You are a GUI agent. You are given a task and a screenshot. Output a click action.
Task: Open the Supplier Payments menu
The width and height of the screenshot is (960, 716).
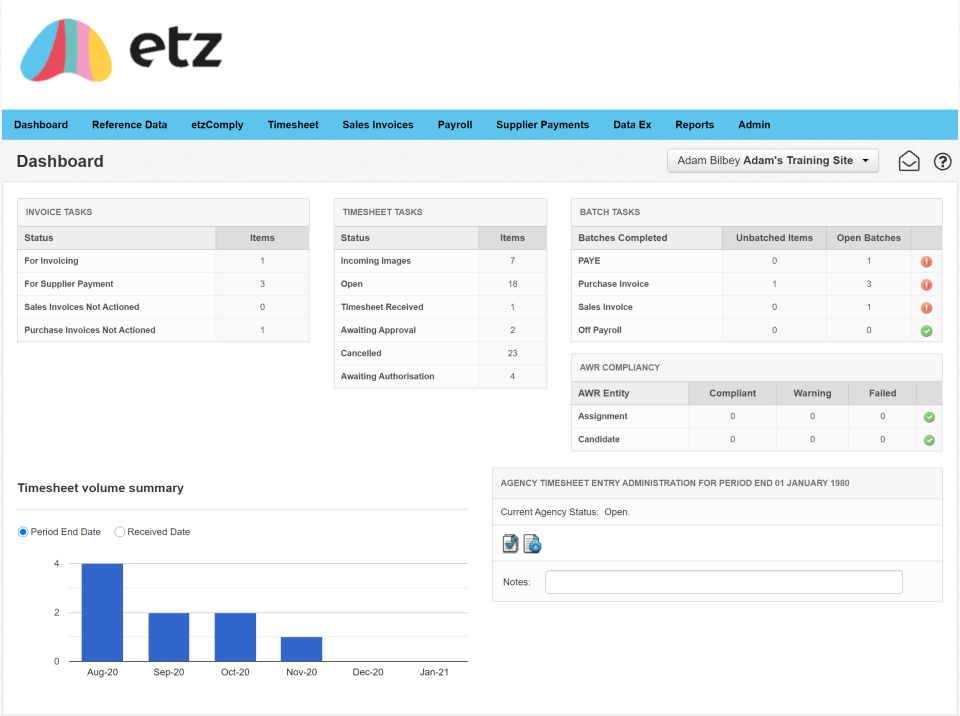(x=542, y=125)
